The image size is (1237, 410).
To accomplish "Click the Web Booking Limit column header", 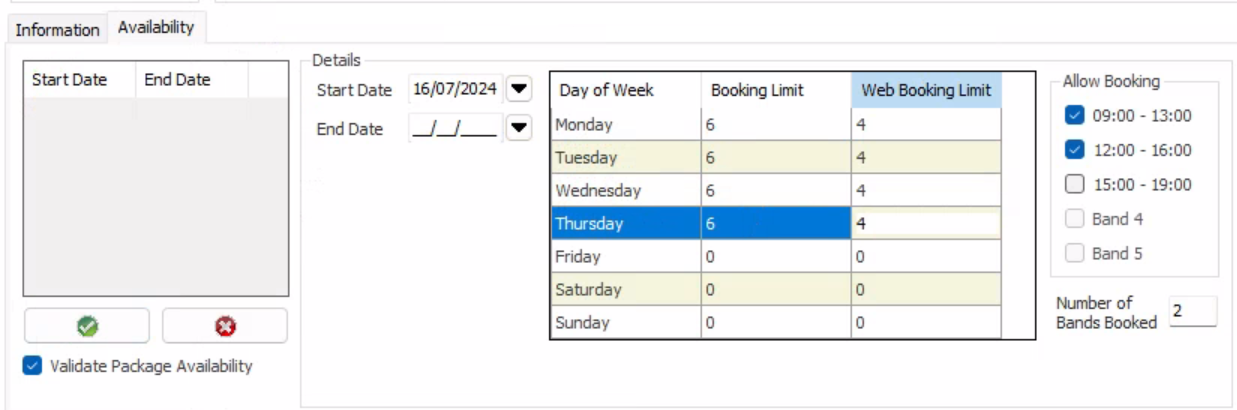I will pyautogui.click(x=926, y=90).
